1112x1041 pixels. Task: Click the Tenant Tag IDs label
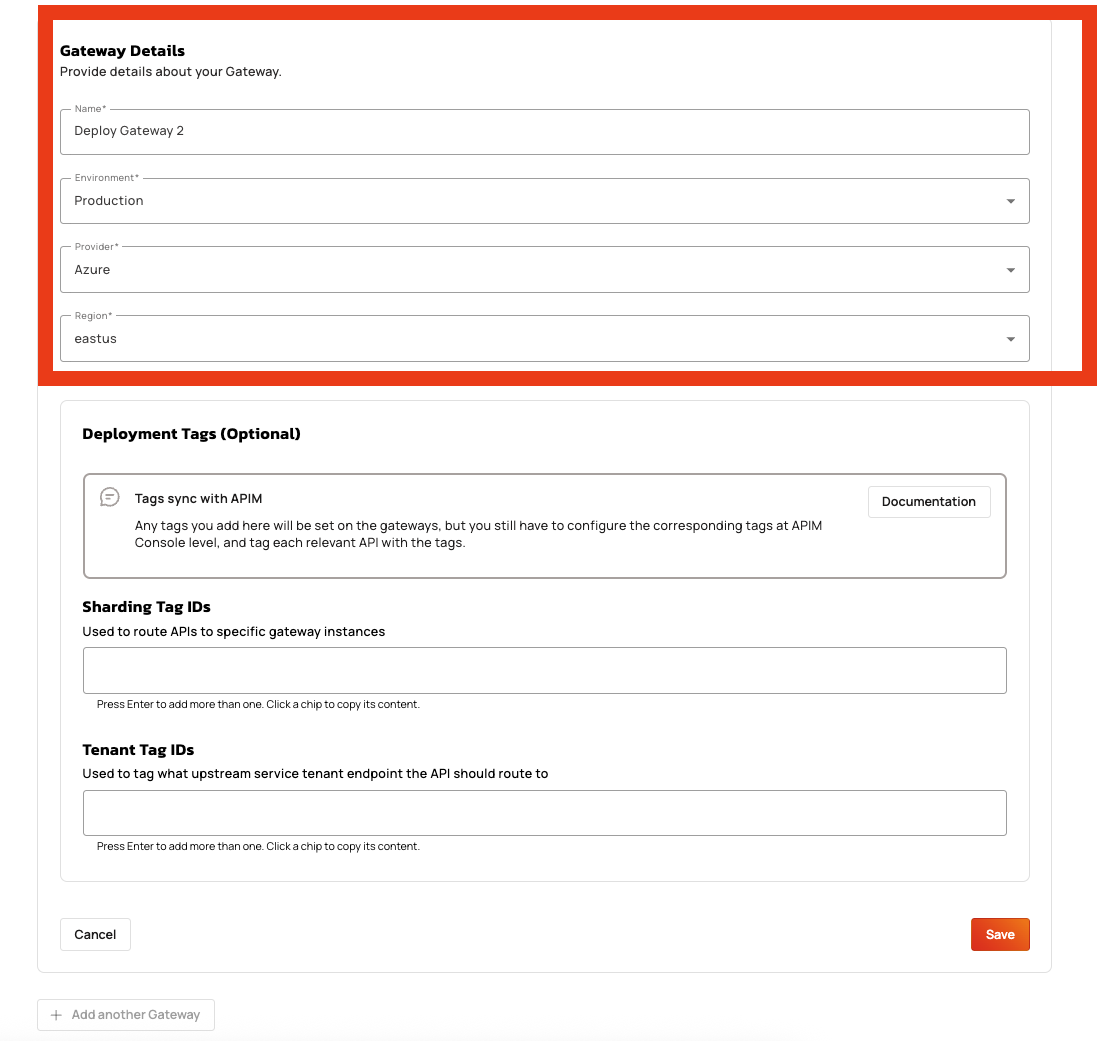click(x=138, y=750)
